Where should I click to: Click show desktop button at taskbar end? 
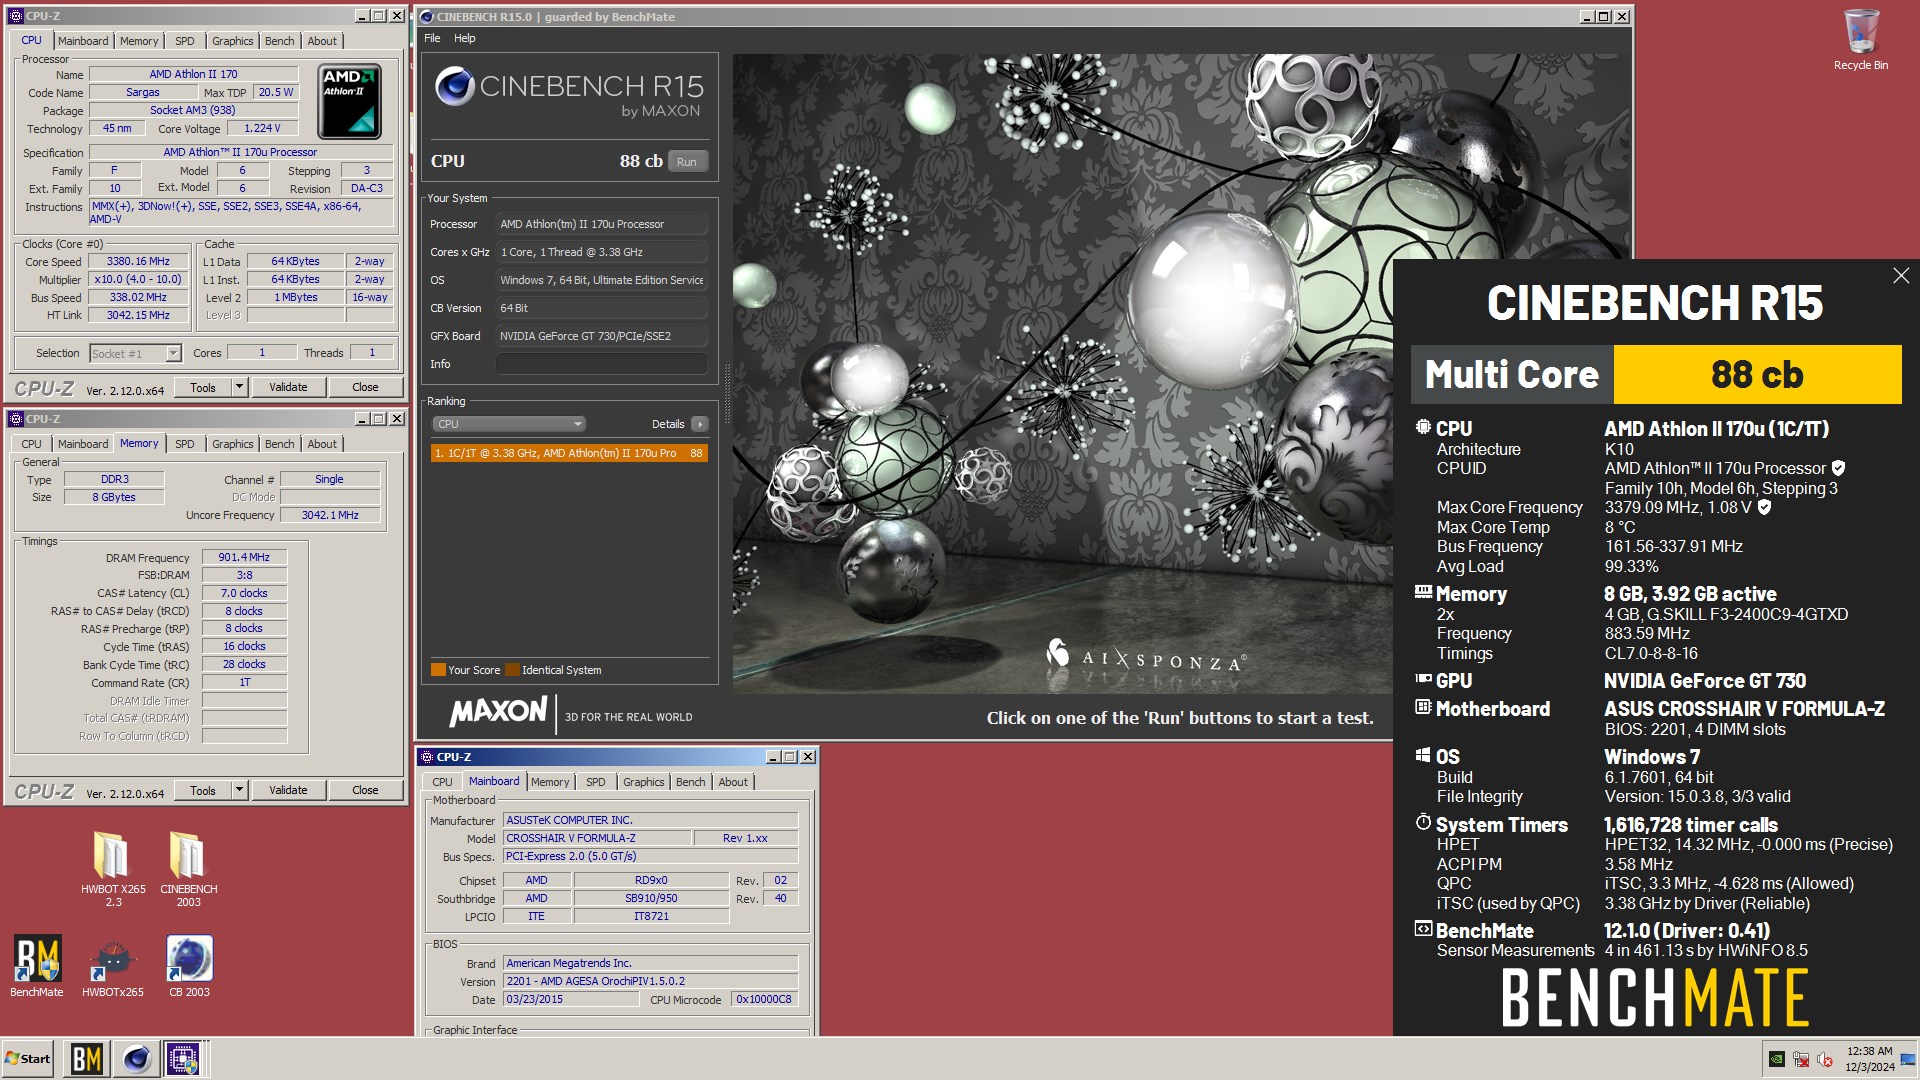[1908, 1059]
